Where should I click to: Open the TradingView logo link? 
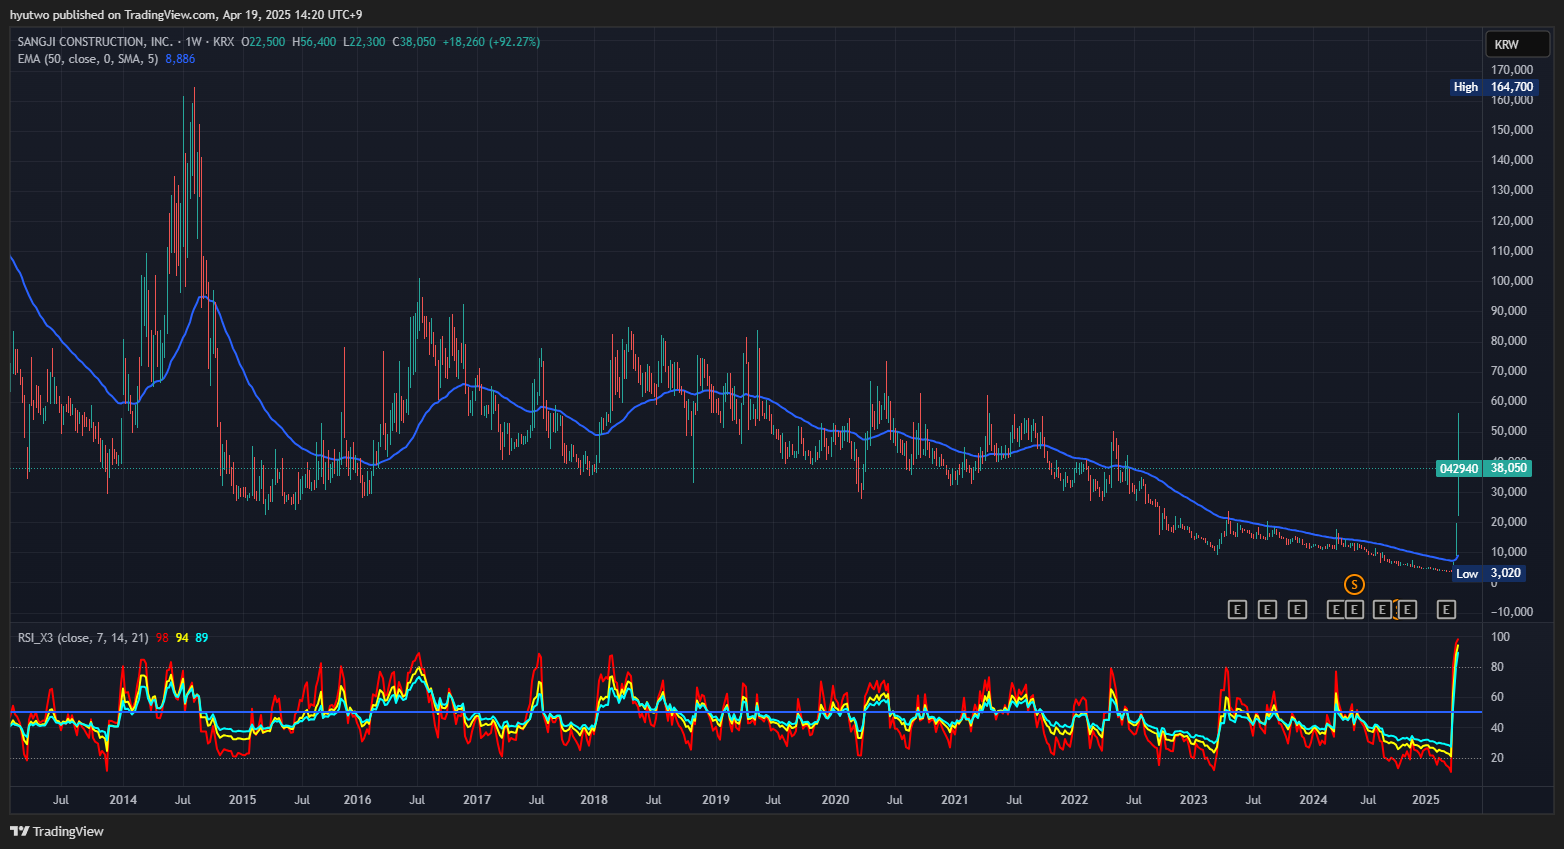click(57, 831)
